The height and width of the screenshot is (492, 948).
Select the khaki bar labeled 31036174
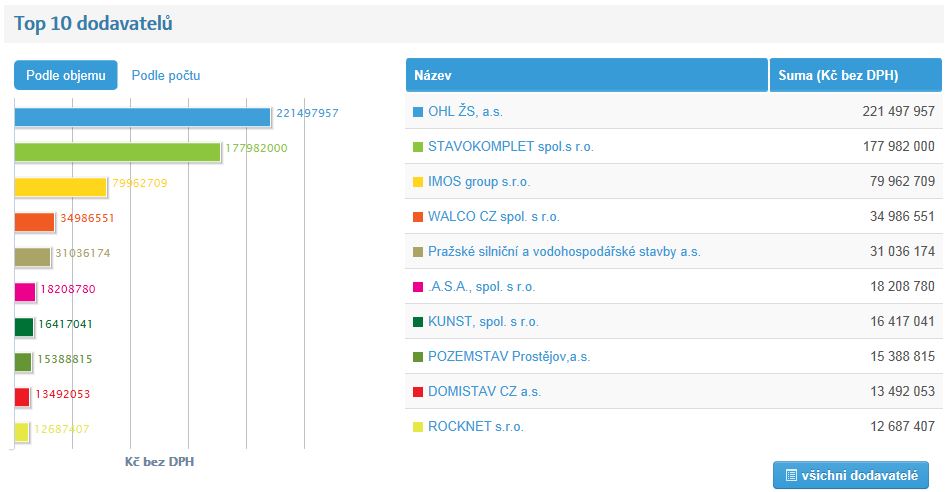[x=33, y=257]
